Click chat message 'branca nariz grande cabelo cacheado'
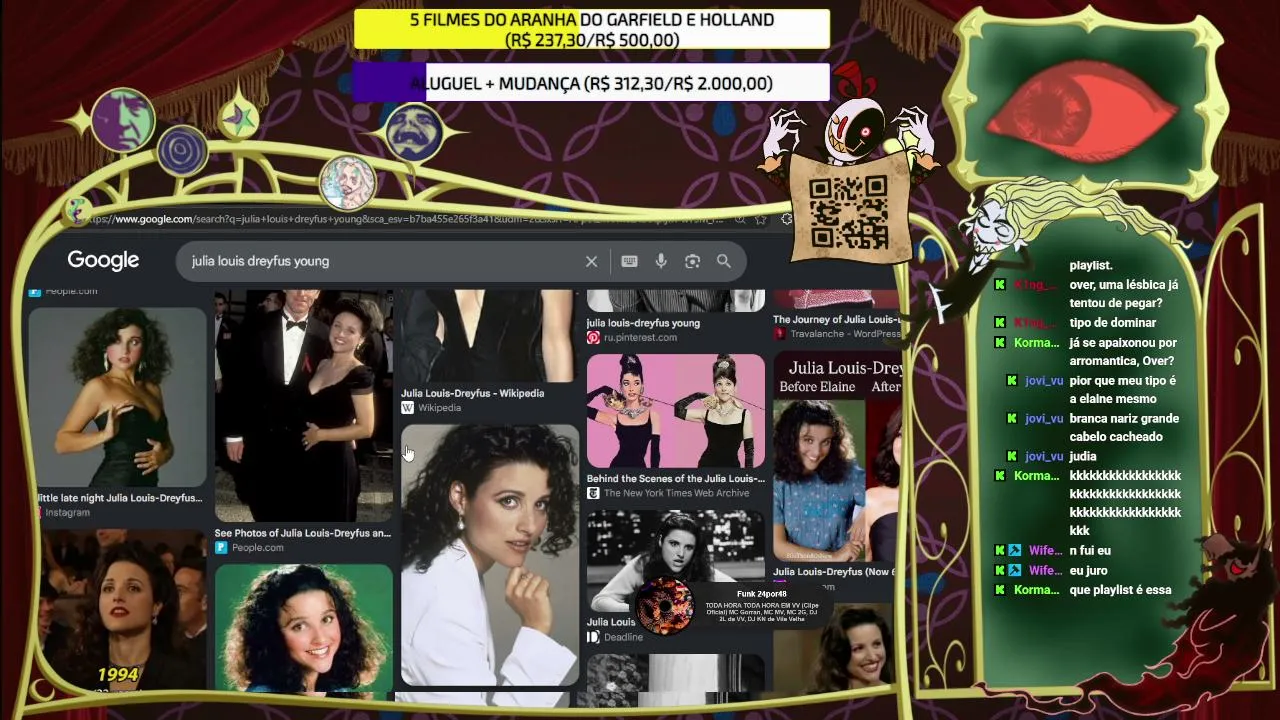 [x=1124, y=428]
